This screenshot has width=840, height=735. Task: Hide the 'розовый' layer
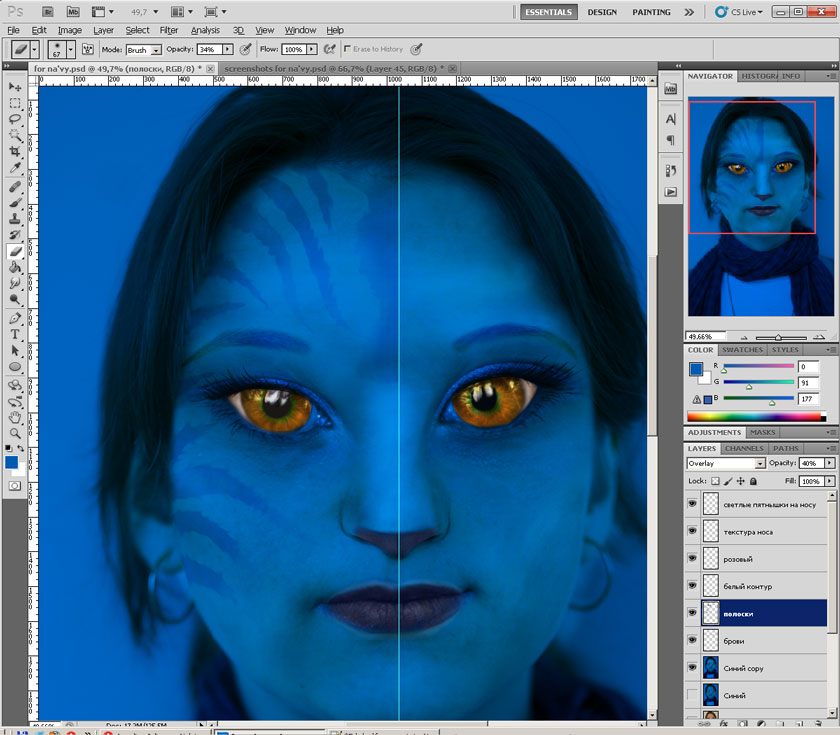pyautogui.click(x=692, y=559)
